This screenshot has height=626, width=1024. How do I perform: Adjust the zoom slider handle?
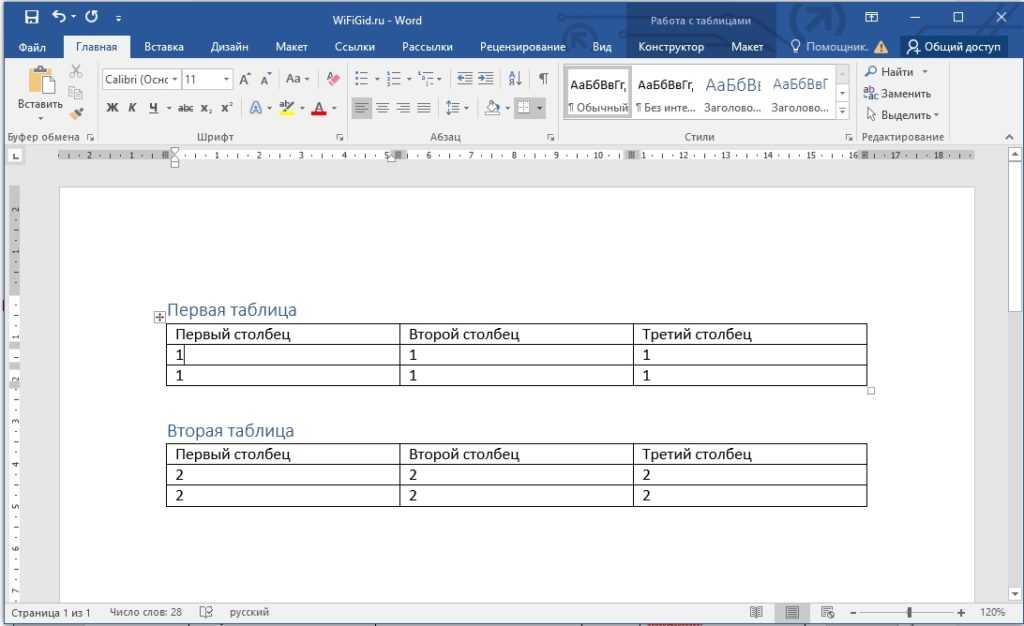tap(909, 612)
